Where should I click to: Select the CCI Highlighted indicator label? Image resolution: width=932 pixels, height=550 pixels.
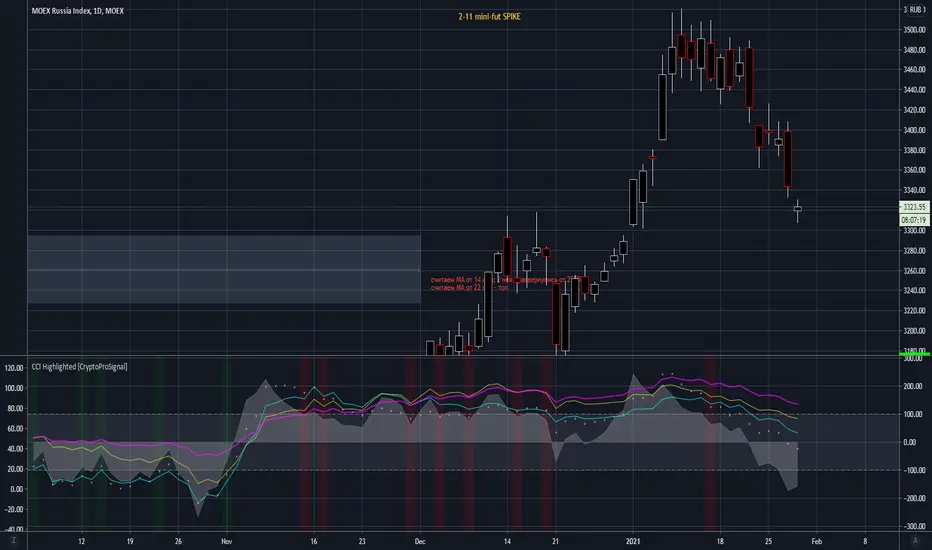(x=79, y=367)
